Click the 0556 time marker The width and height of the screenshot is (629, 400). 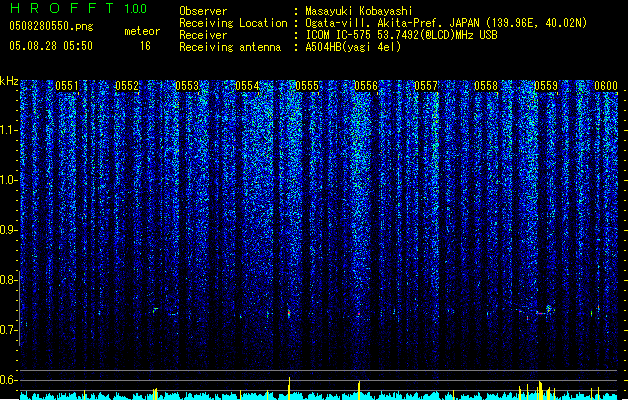coord(366,86)
